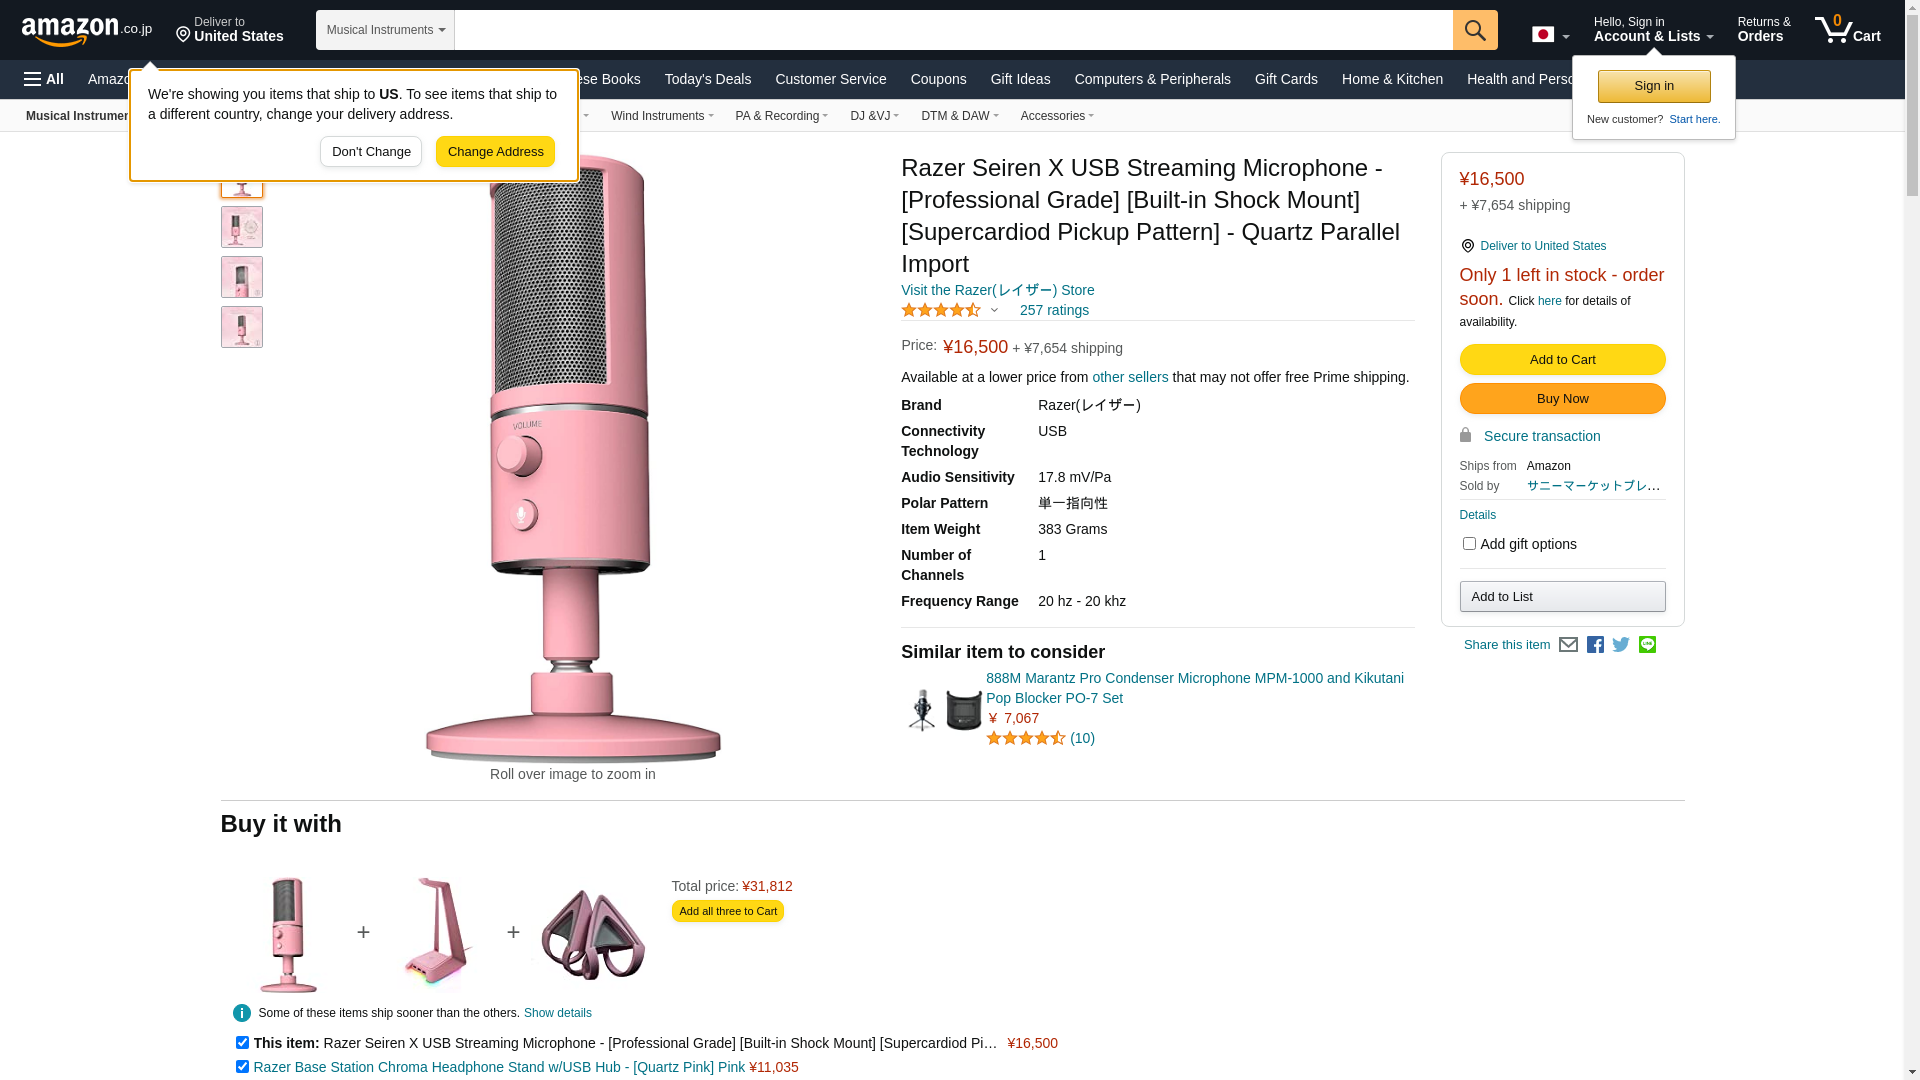Image resolution: width=1920 pixels, height=1080 pixels.
Task: Click the search magnifier button
Action: (x=1475, y=30)
